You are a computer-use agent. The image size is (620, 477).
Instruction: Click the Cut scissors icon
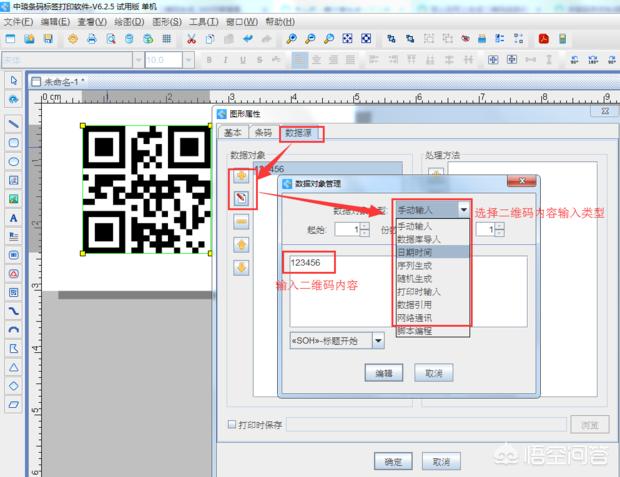click(x=191, y=39)
